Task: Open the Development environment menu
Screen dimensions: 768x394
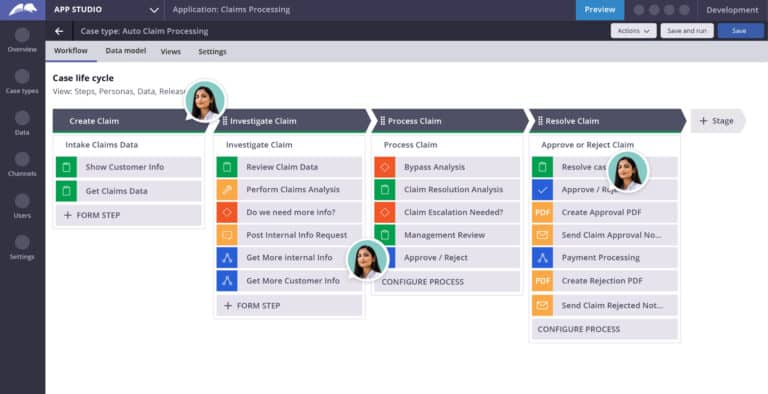Action: tap(732, 10)
